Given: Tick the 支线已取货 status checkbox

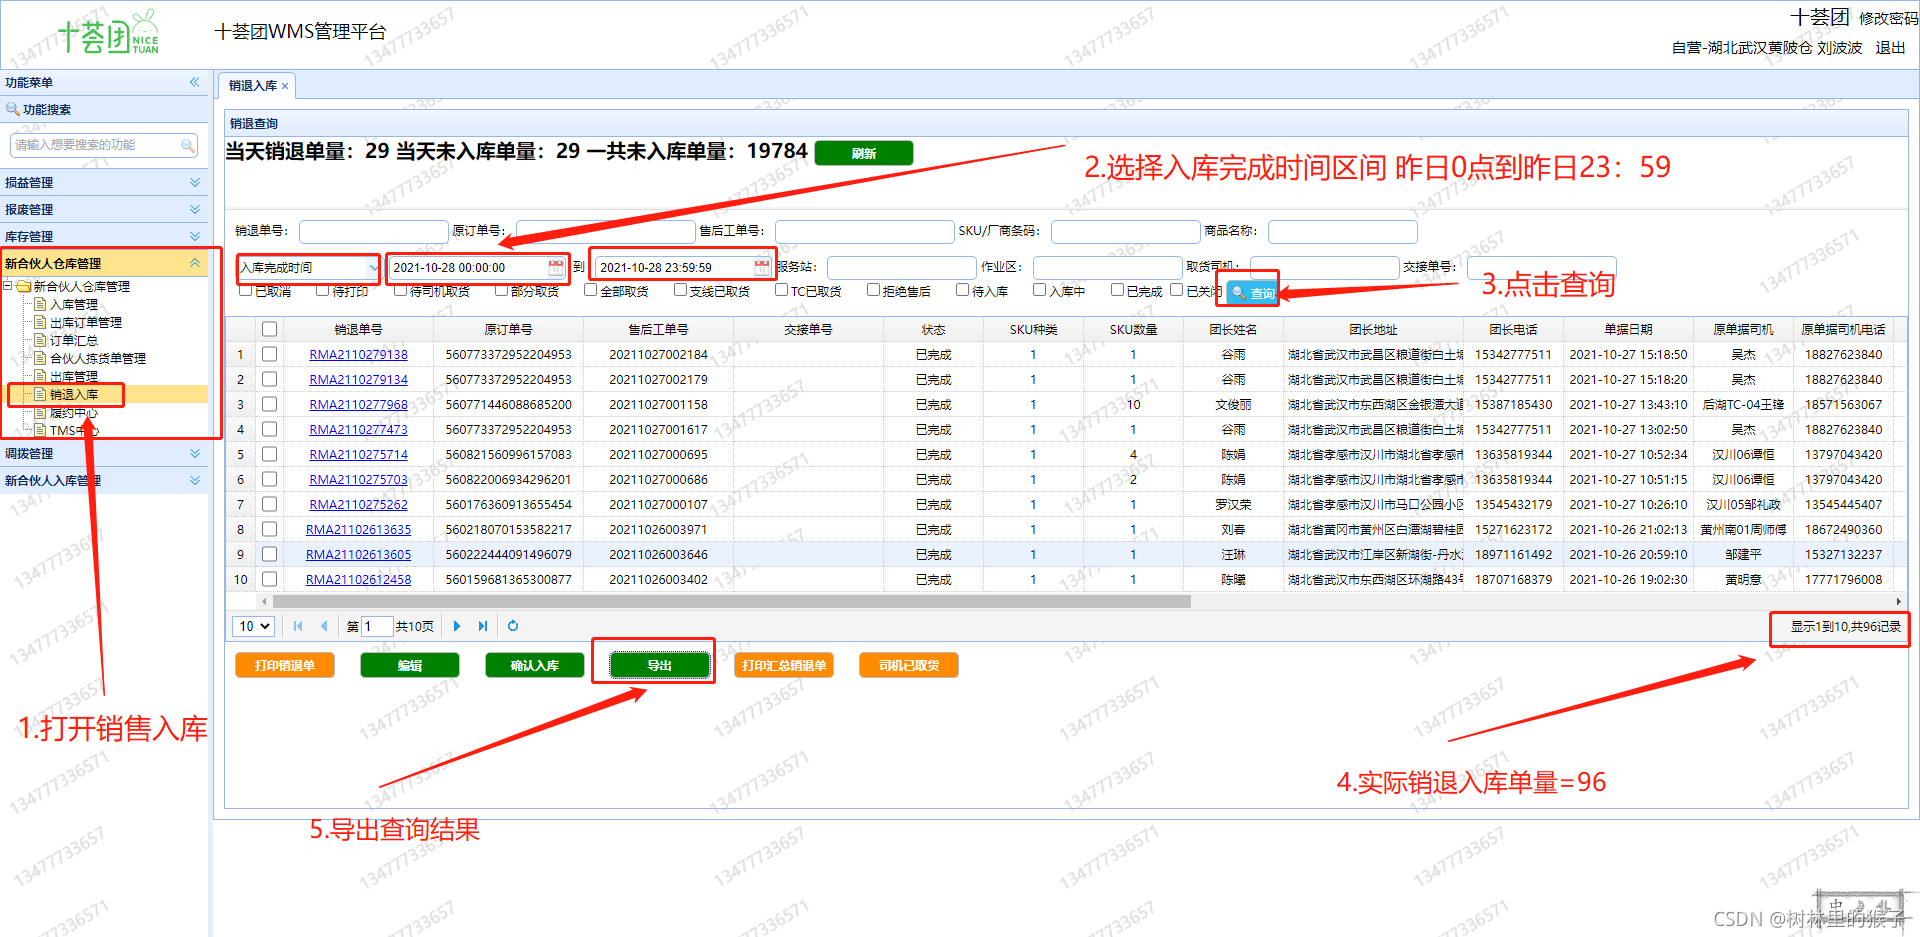Looking at the screenshot, I should coord(680,290).
